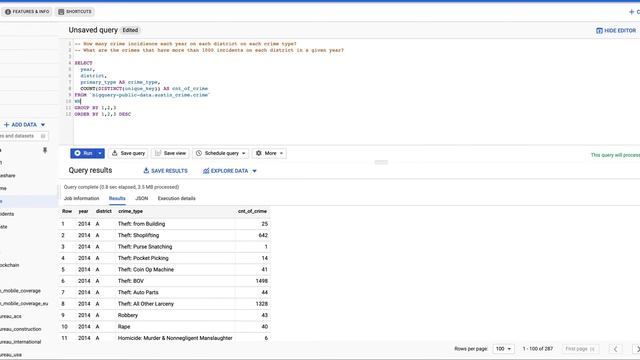Go to the previous results page
The width and height of the screenshot is (640, 360).
pos(616,349)
